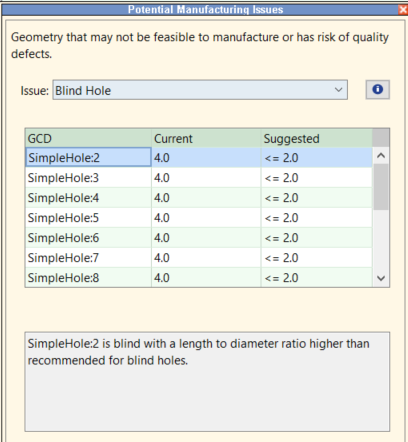
Task: Select the SimpleHole:4 row
Action: [x=199, y=198]
